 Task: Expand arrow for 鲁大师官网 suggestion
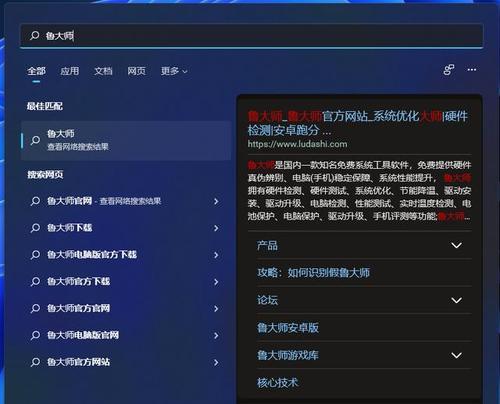click(216, 201)
